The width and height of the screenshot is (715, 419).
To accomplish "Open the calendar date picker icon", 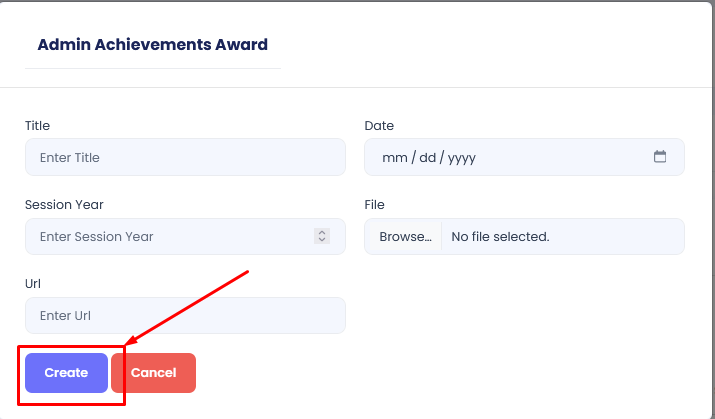I will (660, 157).
